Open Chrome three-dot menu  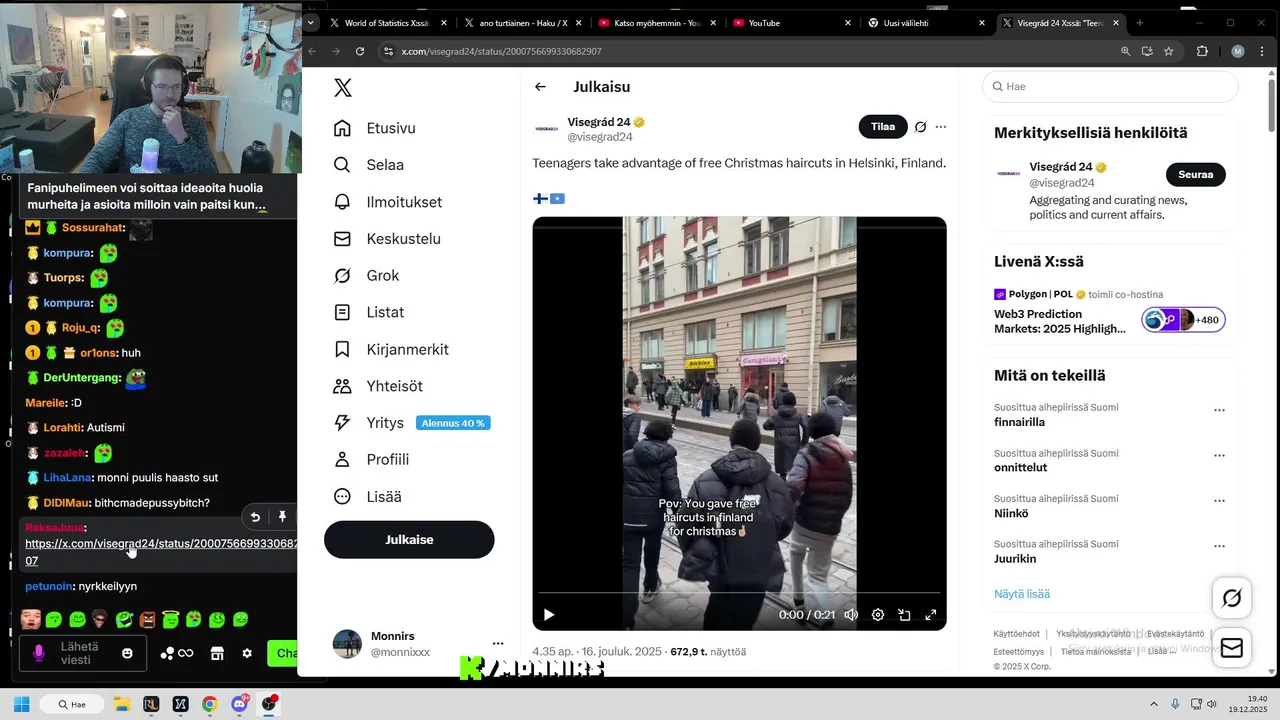pos(1264,51)
